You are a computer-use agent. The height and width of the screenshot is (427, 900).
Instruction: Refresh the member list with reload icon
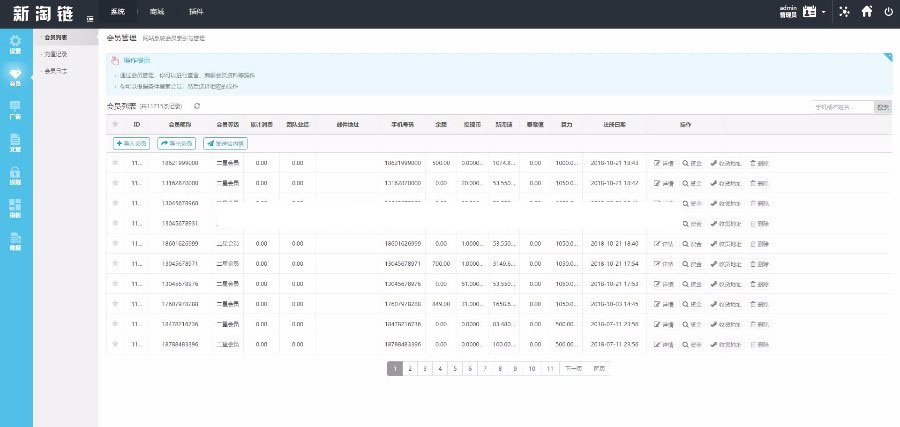click(197, 106)
